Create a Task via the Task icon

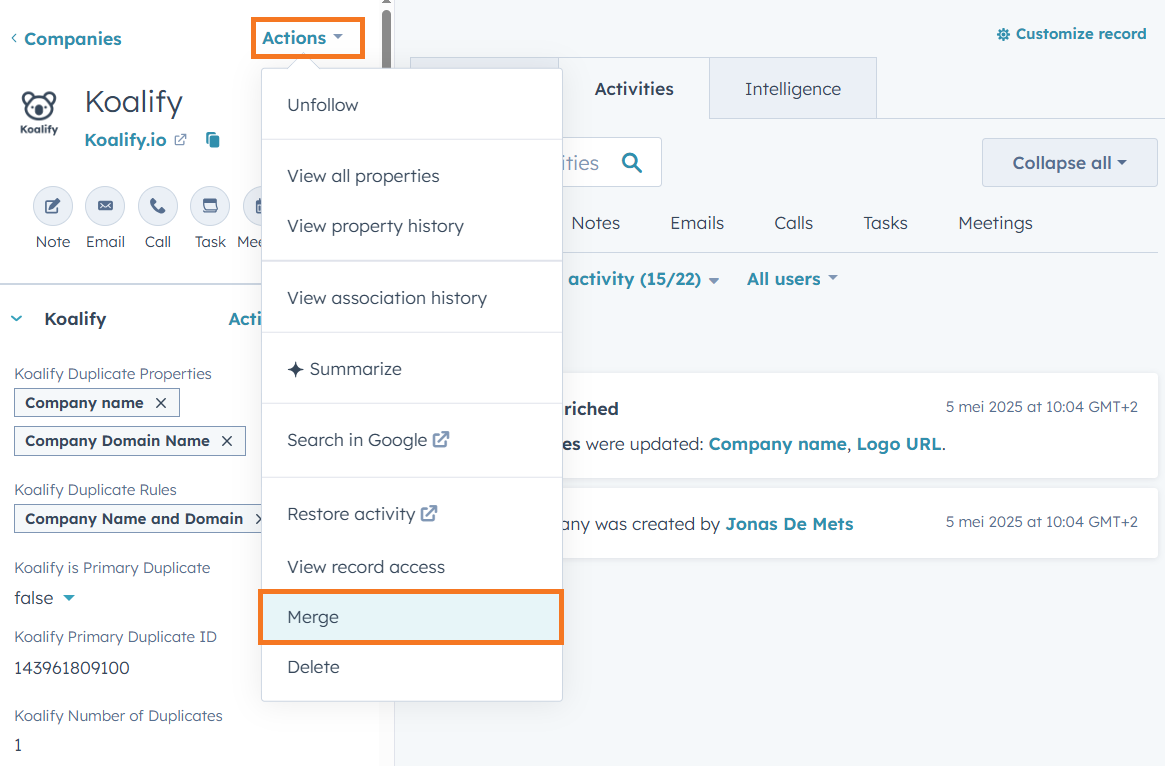pyautogui.click(x=209, y=208)
